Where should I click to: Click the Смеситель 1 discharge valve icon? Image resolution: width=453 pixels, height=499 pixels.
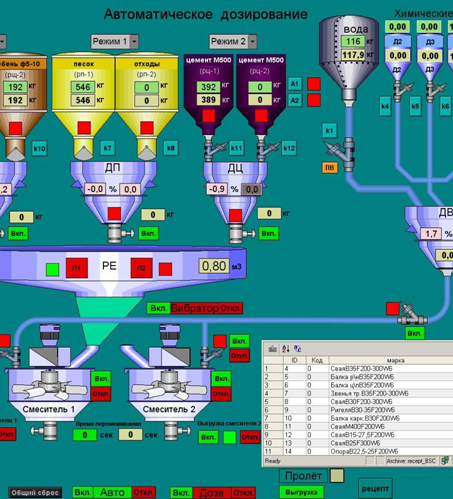pyautogui.click(x=45, y=430)
